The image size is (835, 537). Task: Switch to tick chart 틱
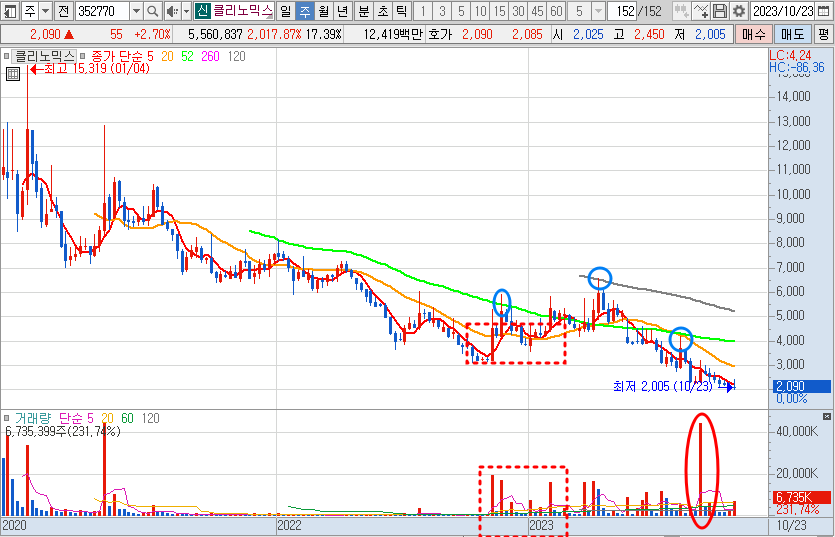[402, 11]
